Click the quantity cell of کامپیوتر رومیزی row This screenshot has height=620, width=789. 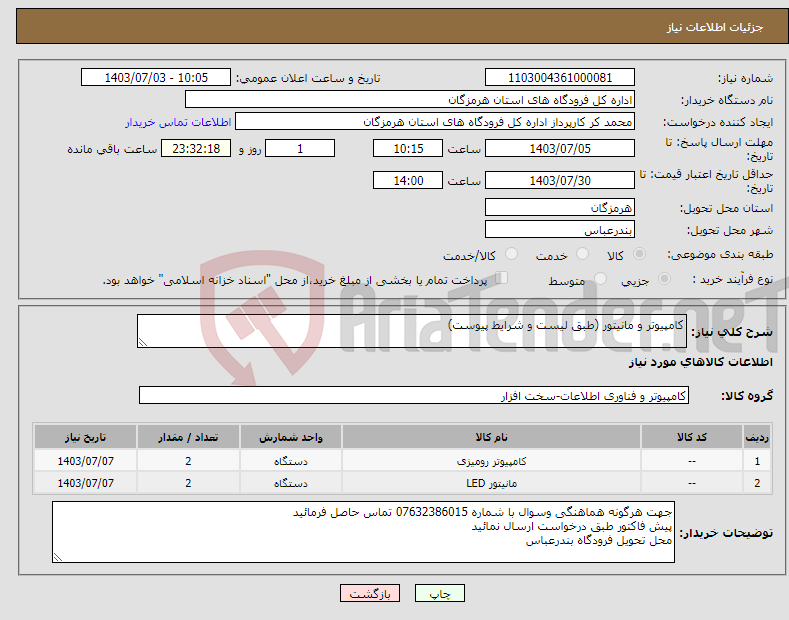point(188,460)
